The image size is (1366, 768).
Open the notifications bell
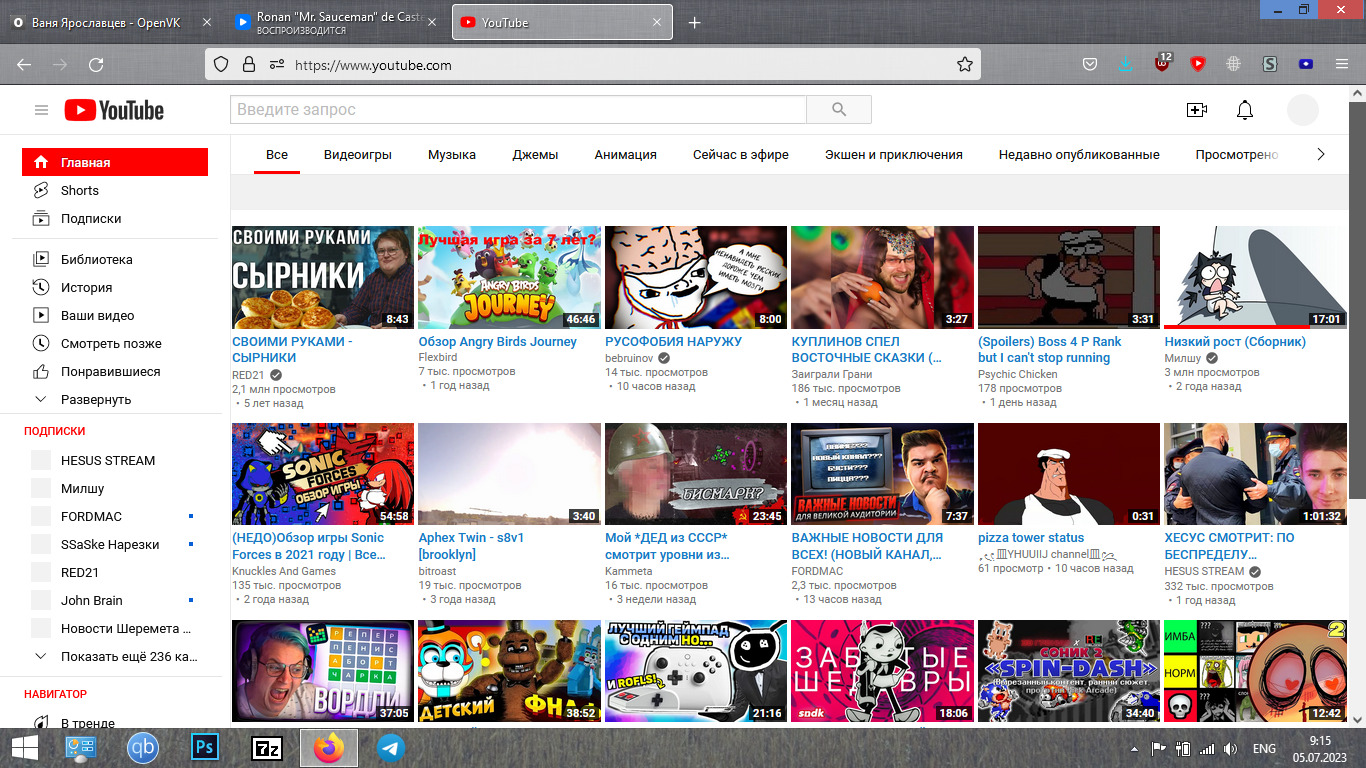click(x=1245, y=110)
